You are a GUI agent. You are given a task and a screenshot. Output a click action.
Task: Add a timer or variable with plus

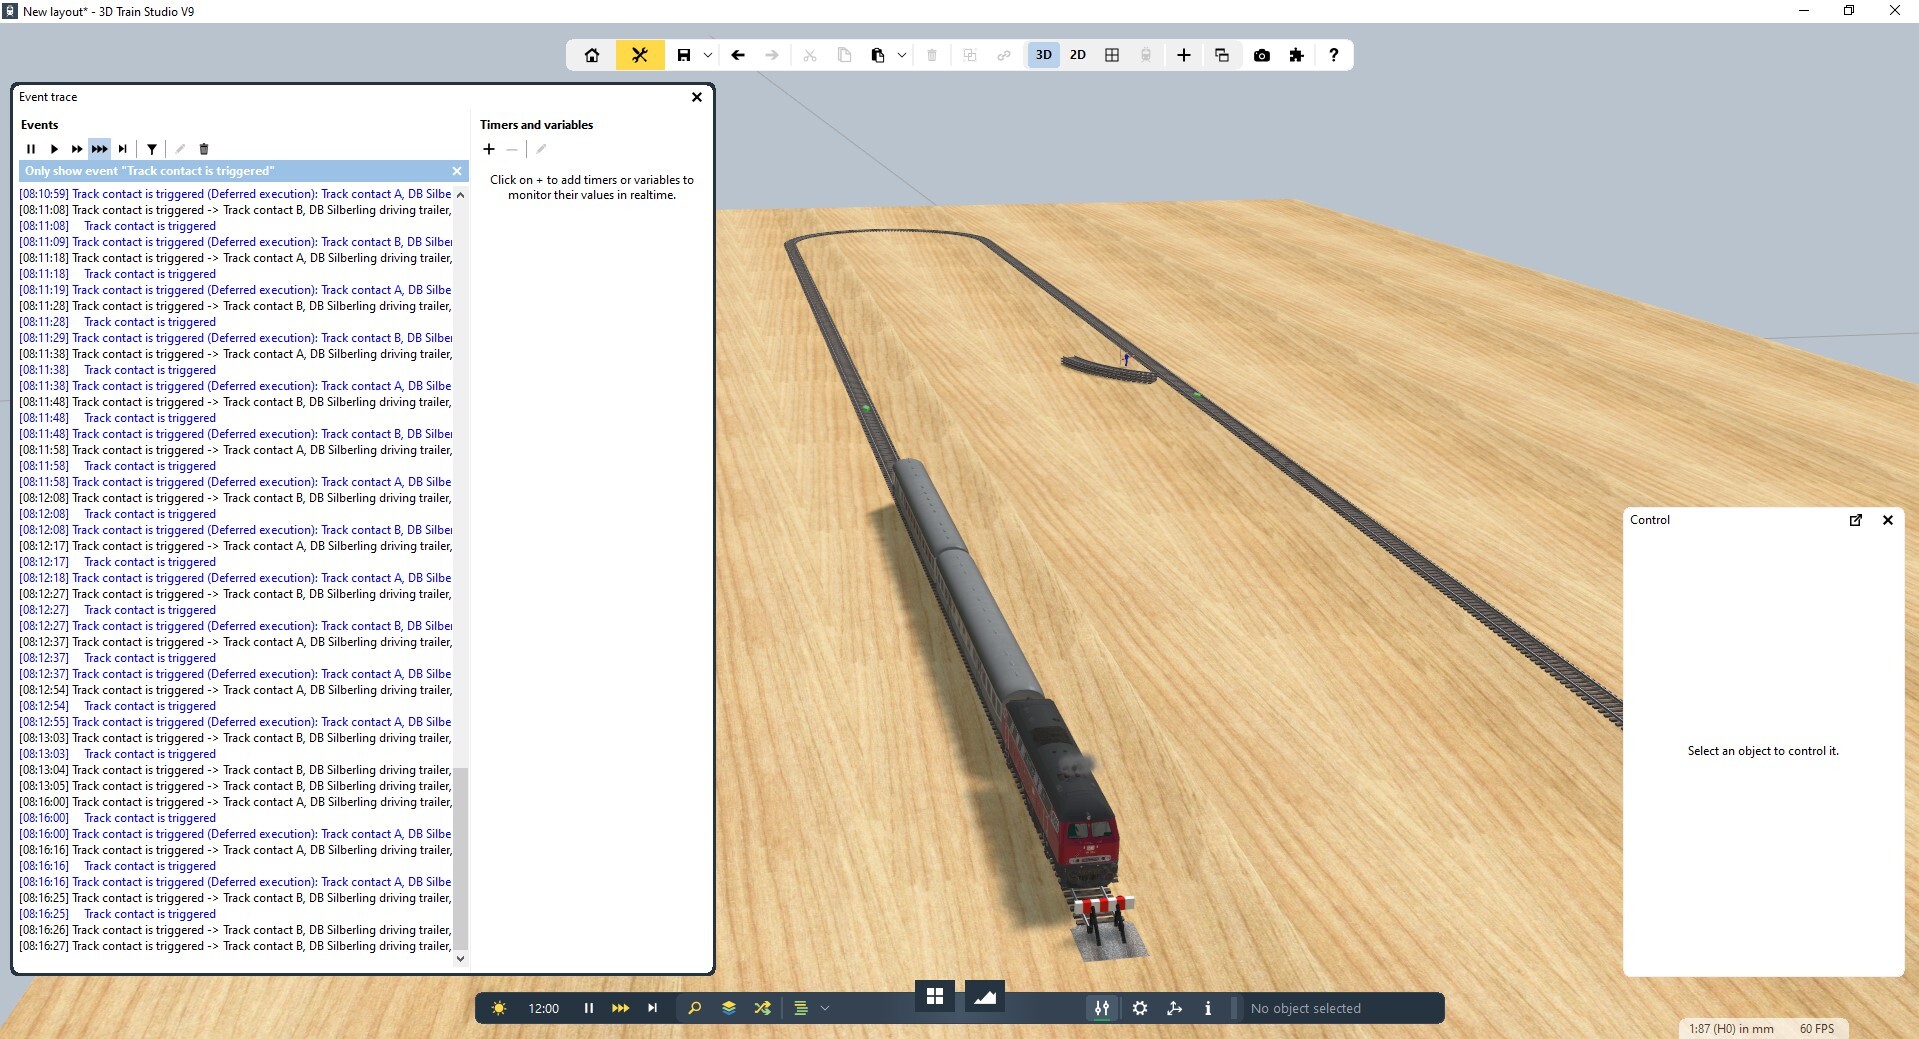(x=489, y=149)
